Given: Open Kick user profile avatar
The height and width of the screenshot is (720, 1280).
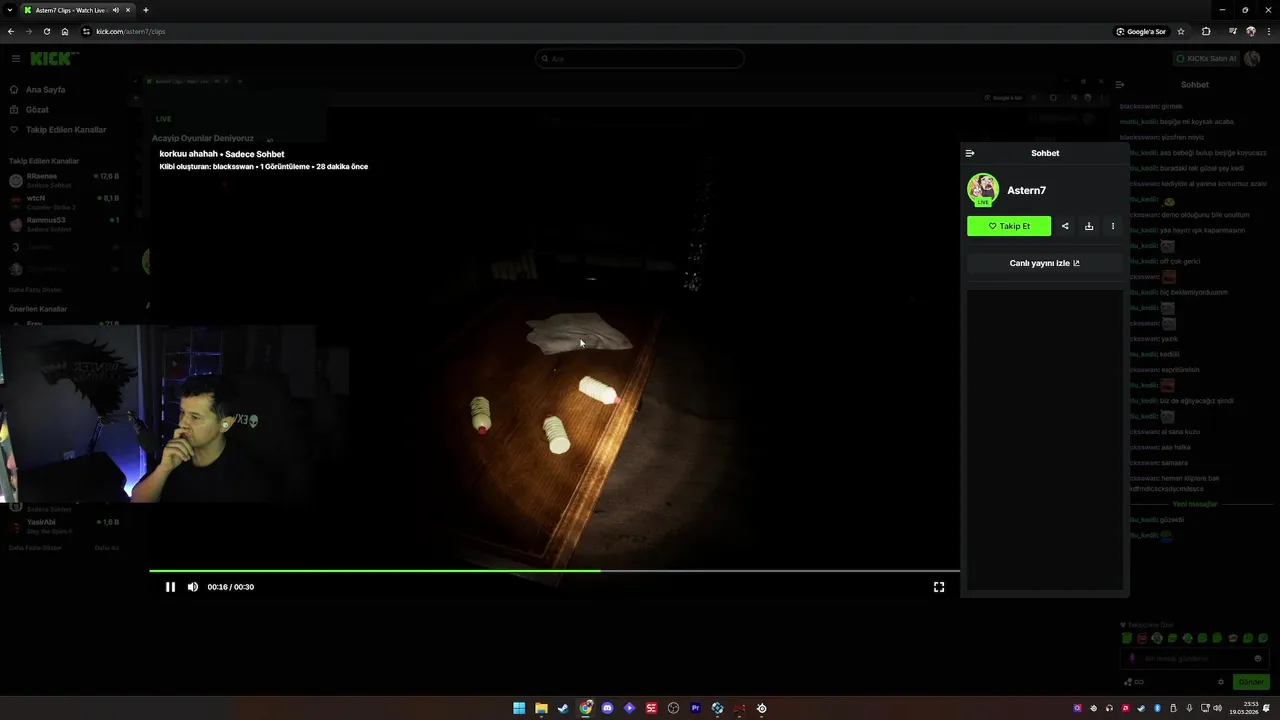Looking at the screenshot, I should point(1252,59).
